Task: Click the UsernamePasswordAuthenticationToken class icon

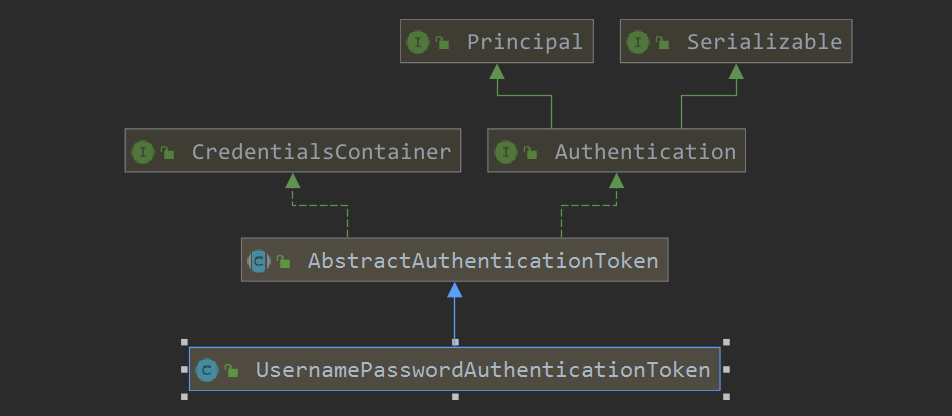Action: click(x=207, y=370)
